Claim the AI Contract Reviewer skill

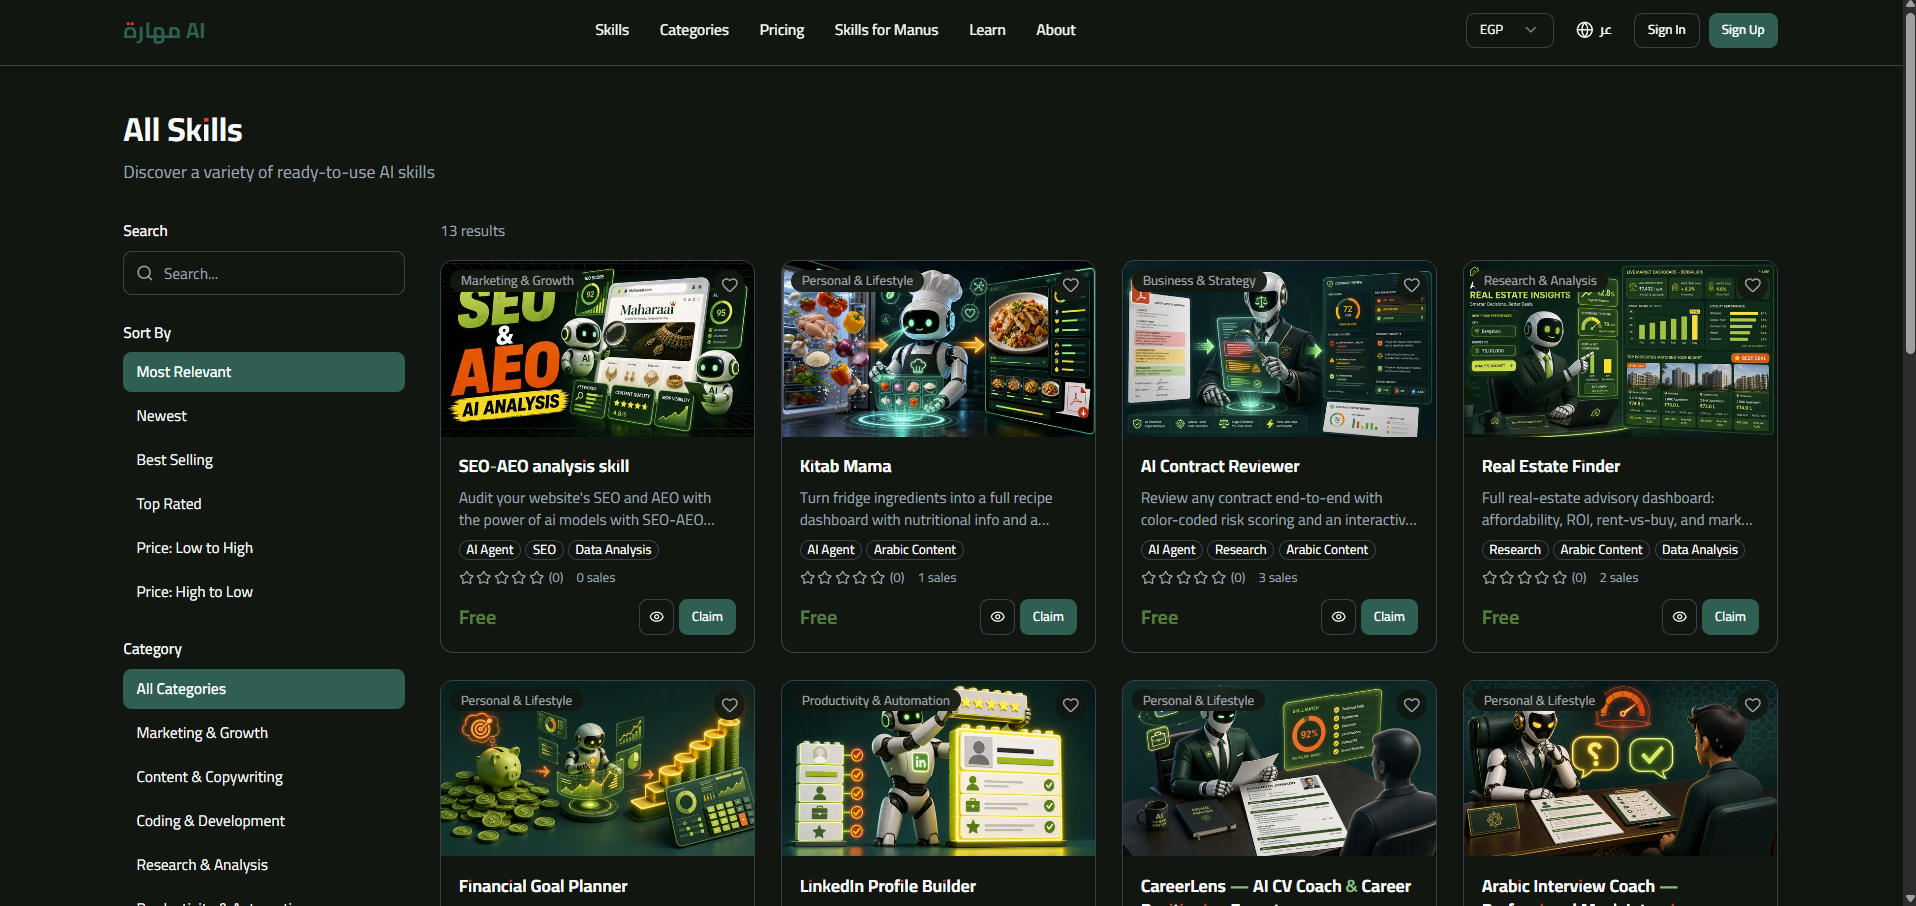tap(1389, 617)
